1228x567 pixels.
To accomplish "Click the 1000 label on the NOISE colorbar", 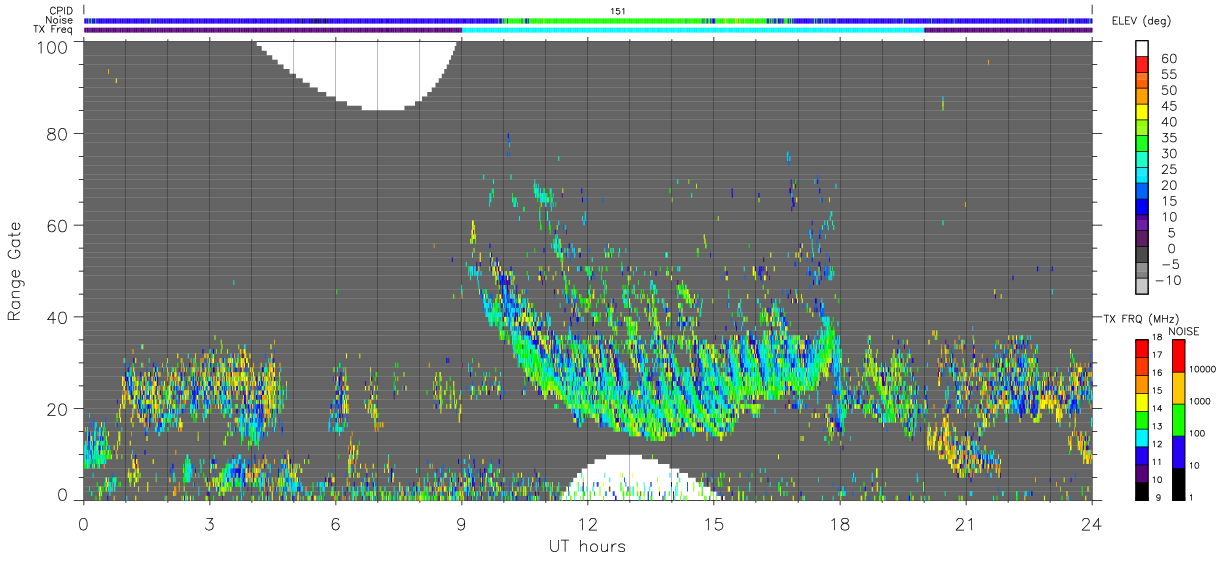I will pos(1202,401).
